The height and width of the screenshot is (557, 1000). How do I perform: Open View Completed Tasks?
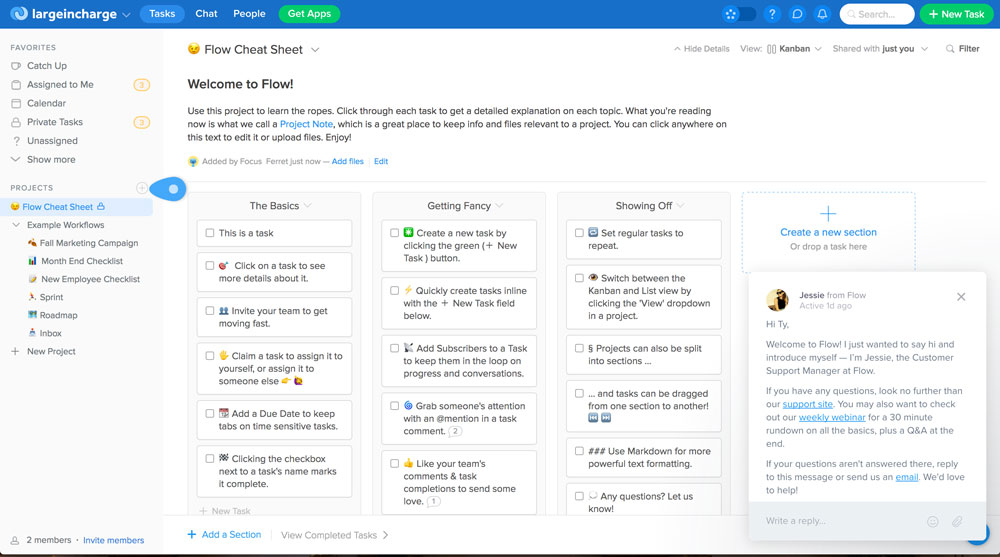pyautogui.click(x=335, y=535)
